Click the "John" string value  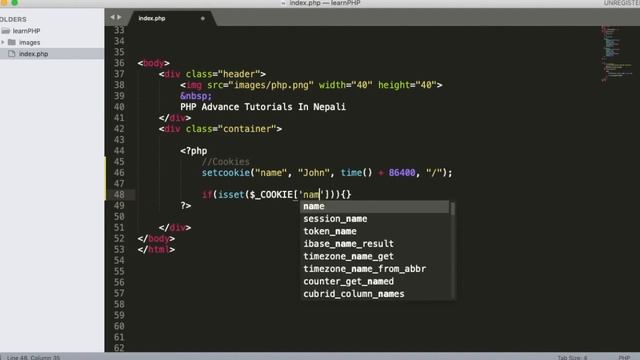point(313,173)
